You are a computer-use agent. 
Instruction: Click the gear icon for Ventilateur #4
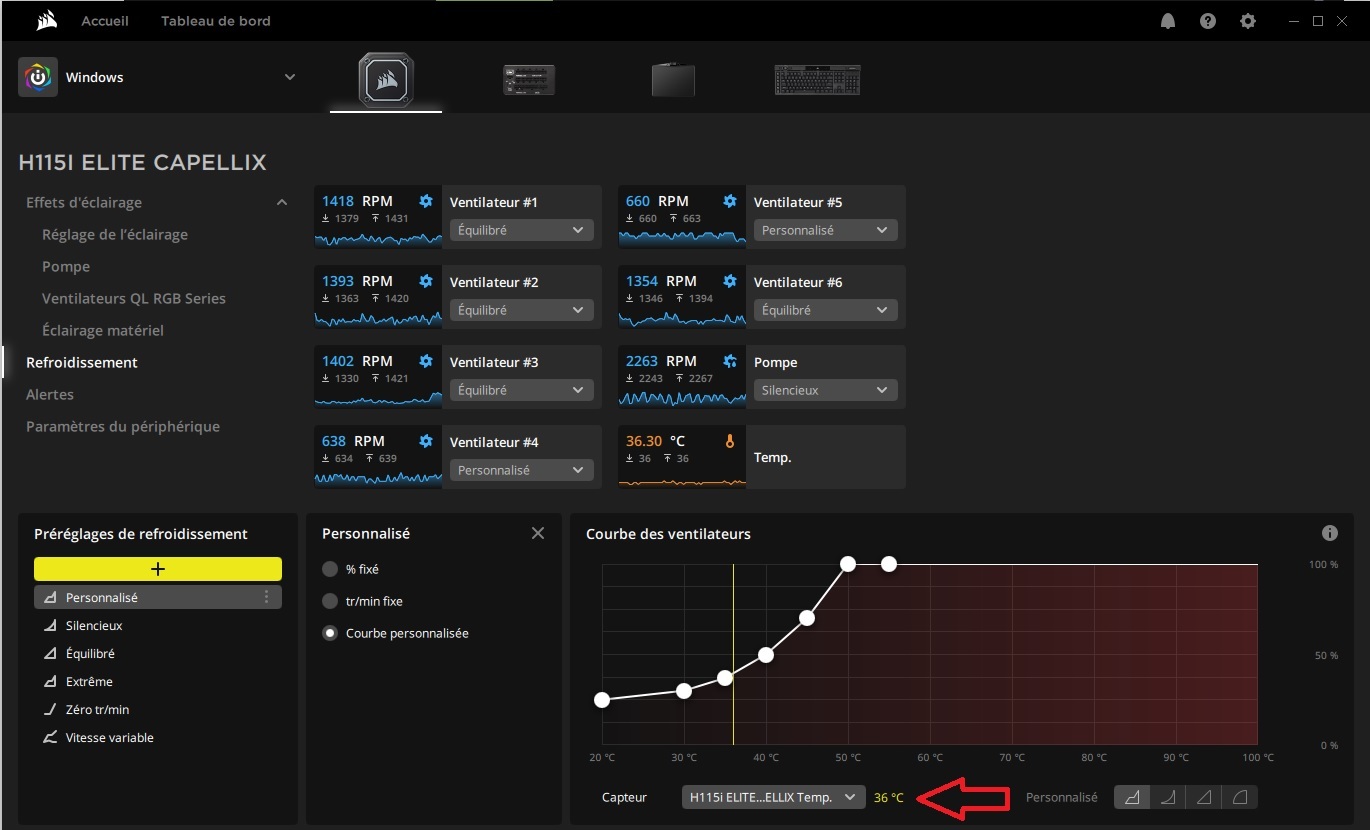pos(426,441)
